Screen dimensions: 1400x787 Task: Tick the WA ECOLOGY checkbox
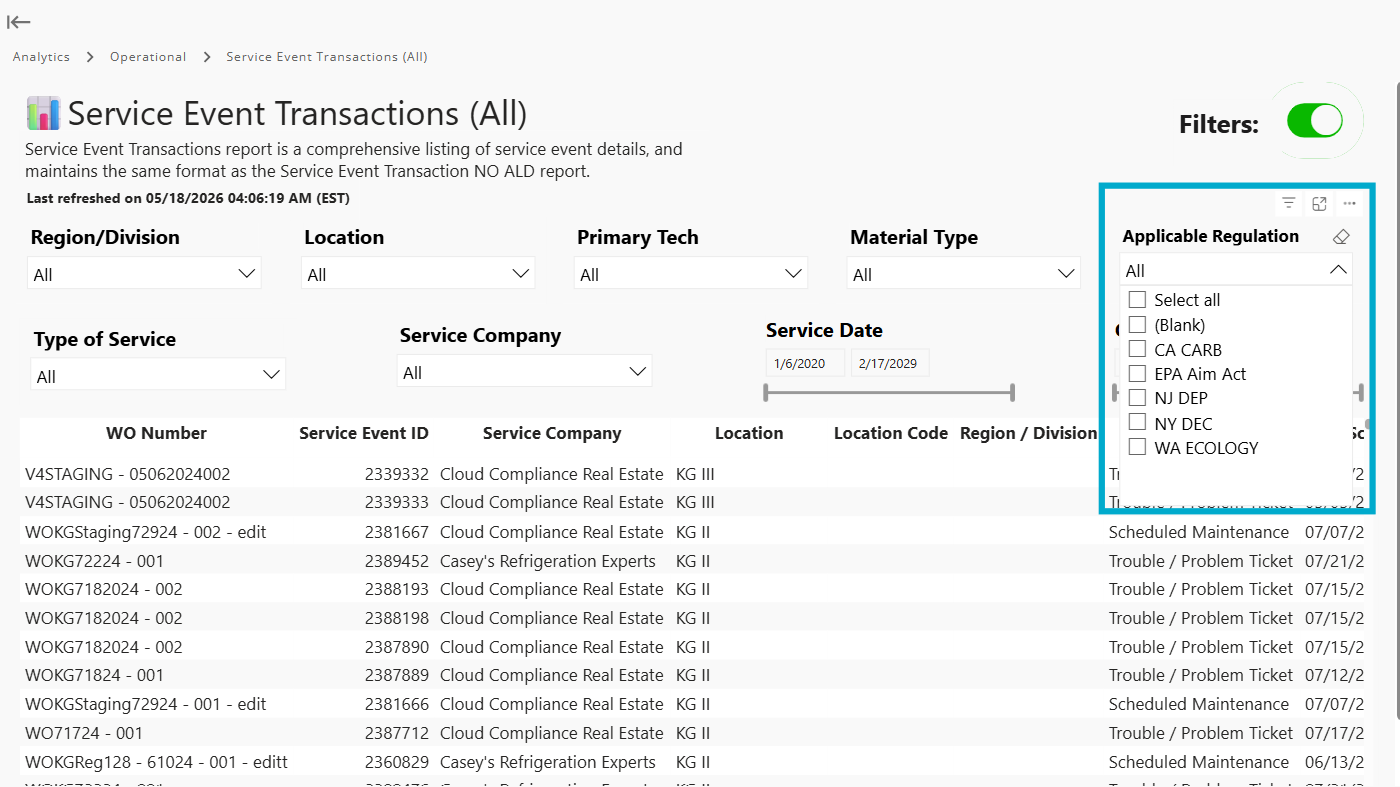[1137, 447]
